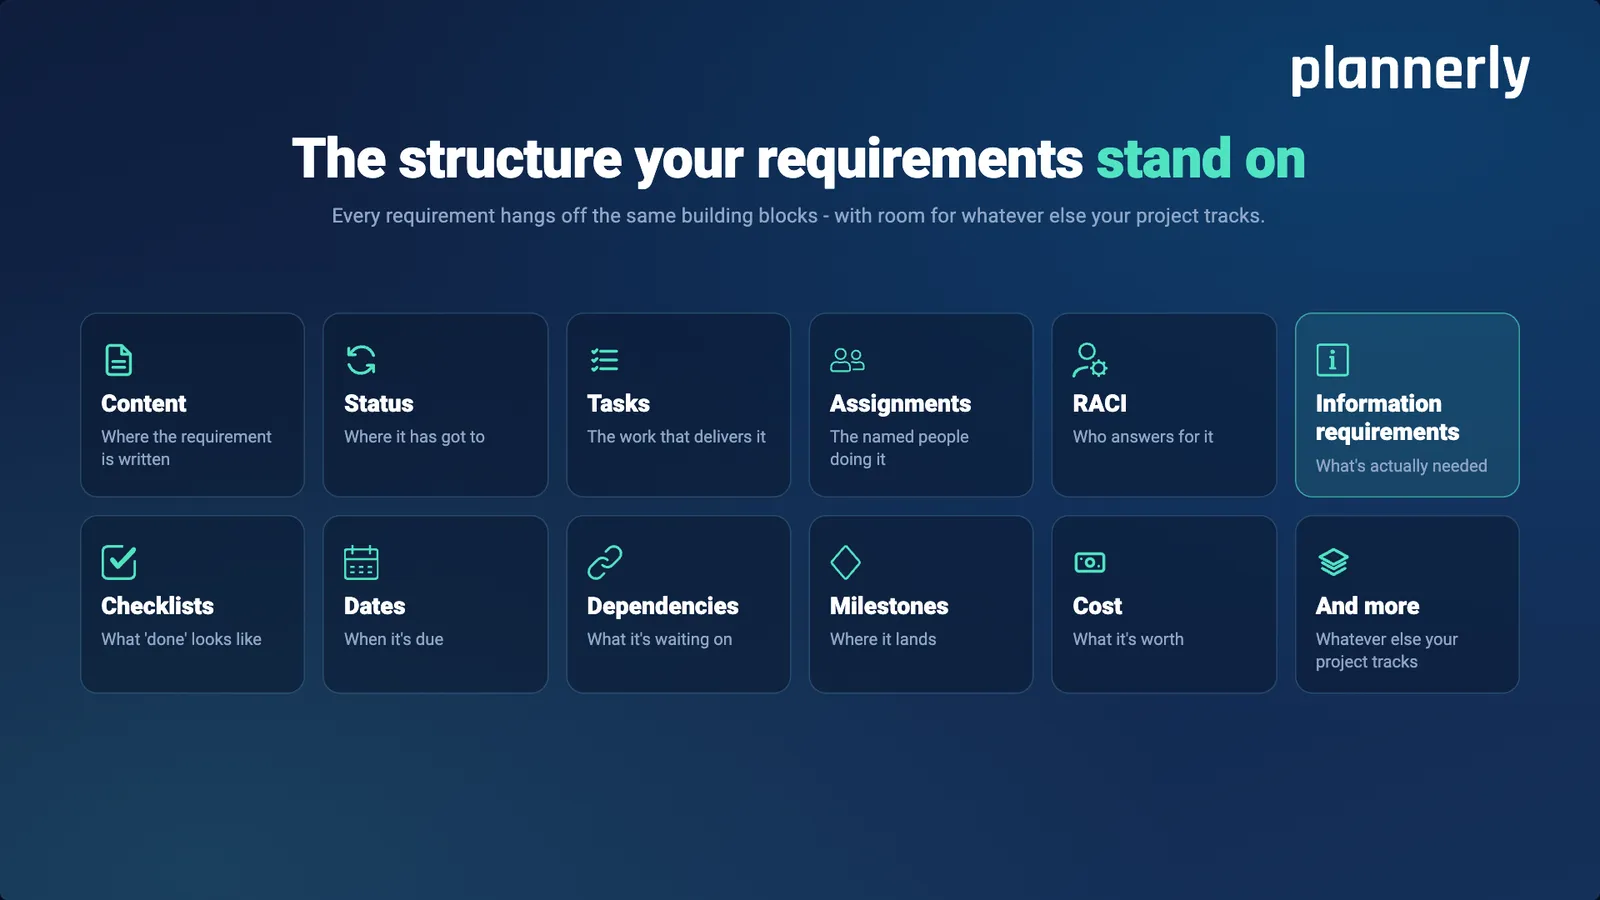The height and width of the screenshot is (900, 1600).
Task: Click 'What 'done' looks like' text
Action: [x=181, y=639]
